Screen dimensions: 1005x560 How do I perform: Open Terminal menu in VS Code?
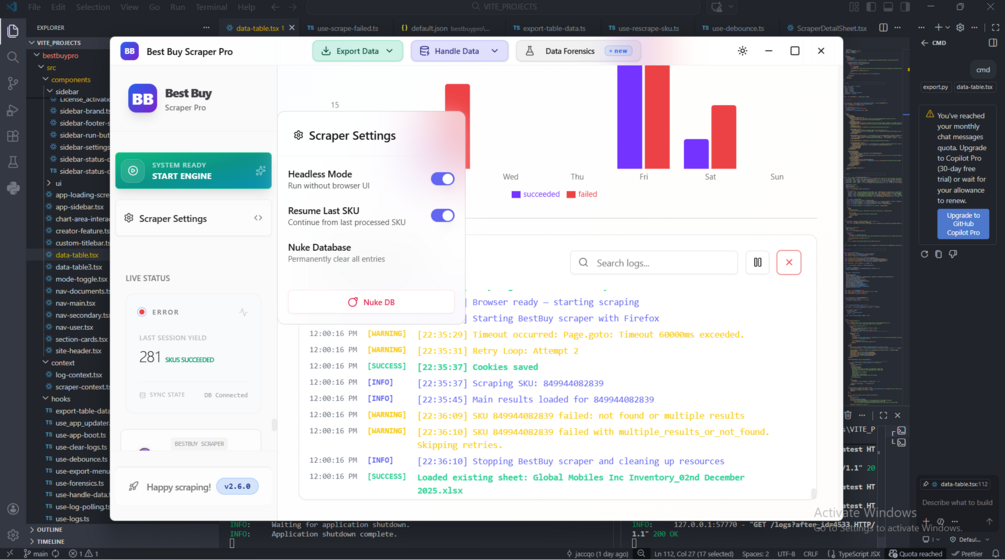[x=211, y=7]
